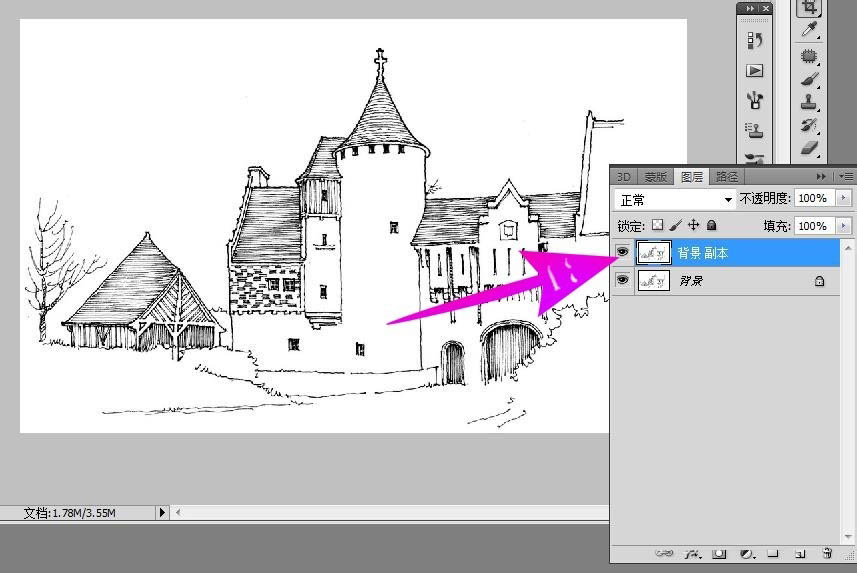Switch to the 路径 tab
Image resolution: width=857 pixels, height=573 pixels.
click(x=725, y=177)
